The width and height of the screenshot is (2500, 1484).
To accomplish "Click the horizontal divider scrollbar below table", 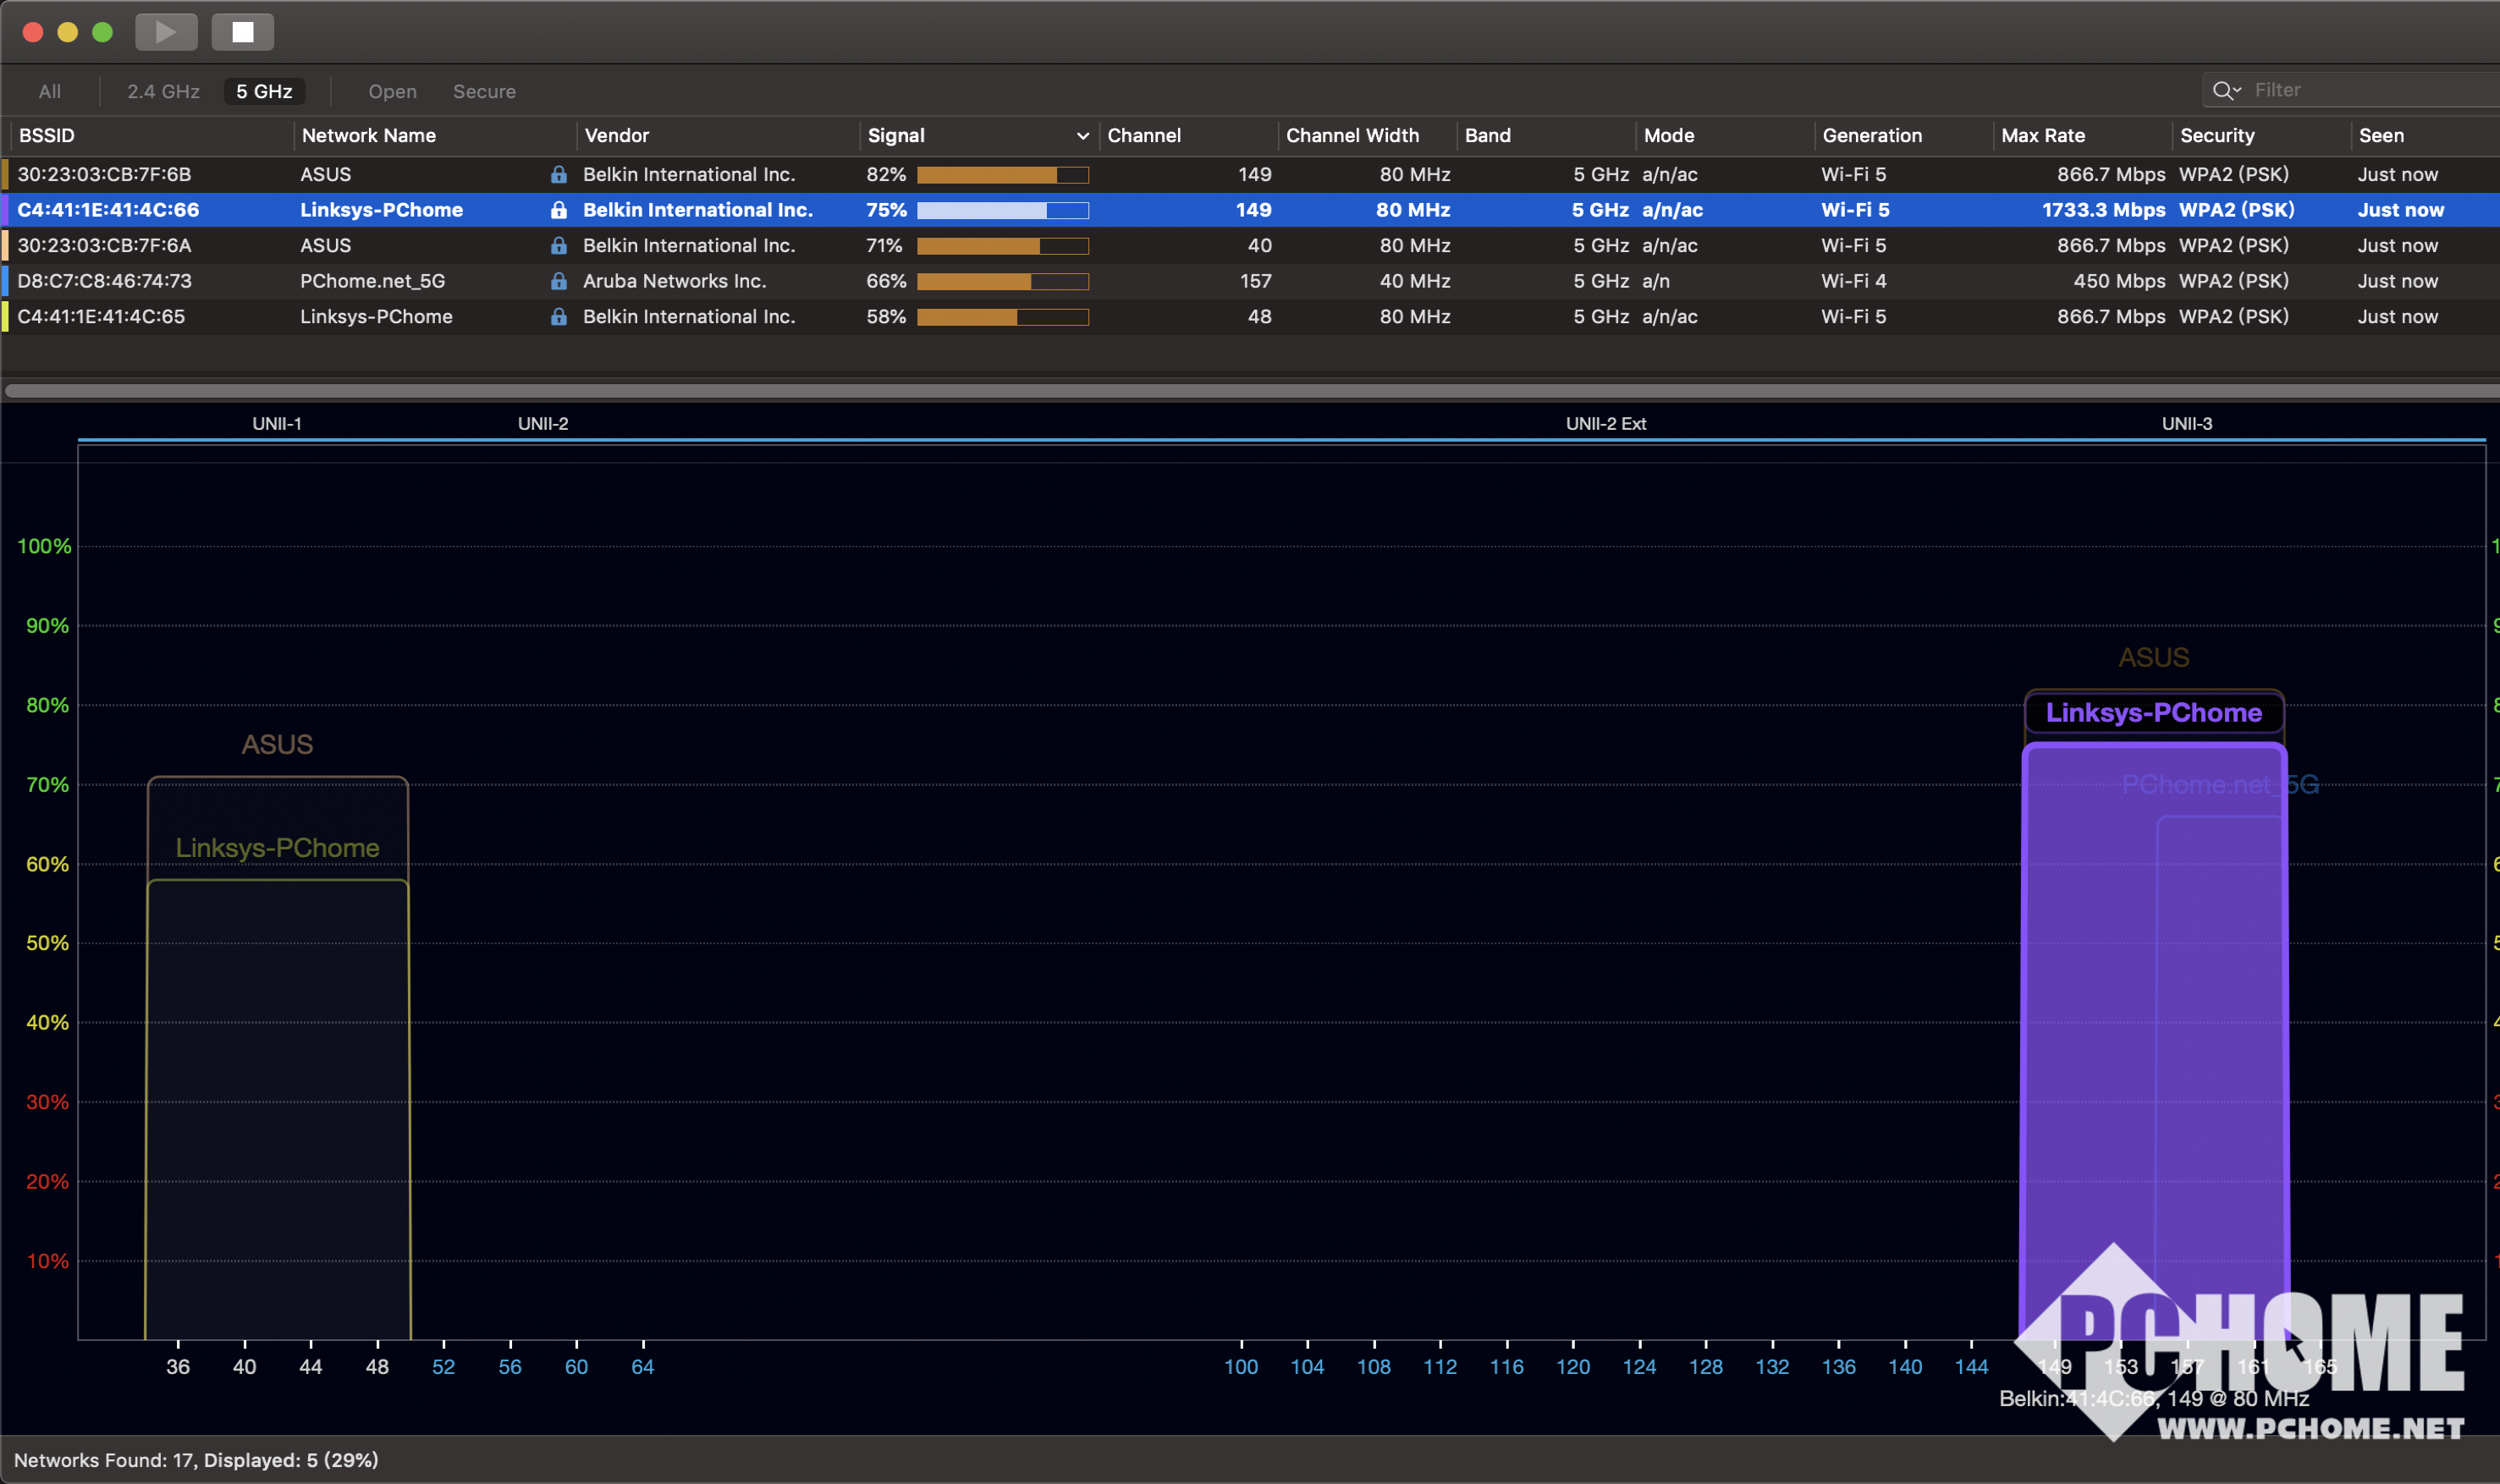I will [x=1250, y=390].
